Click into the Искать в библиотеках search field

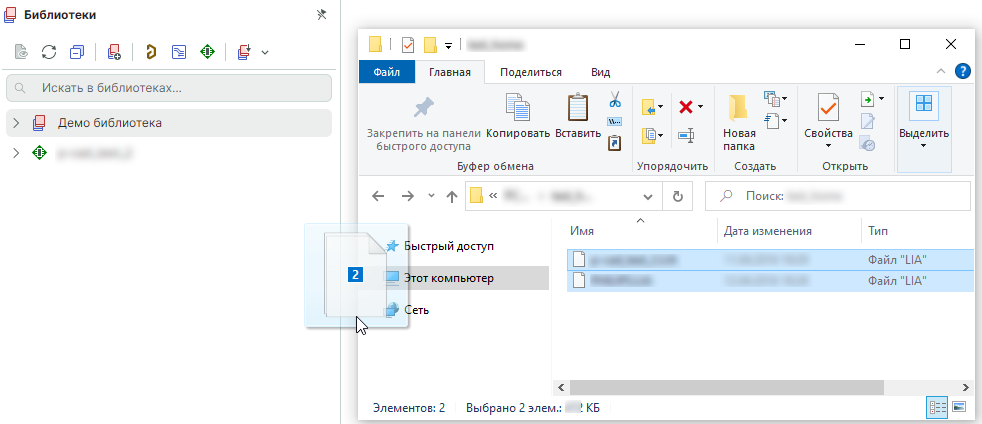point(169,88)
